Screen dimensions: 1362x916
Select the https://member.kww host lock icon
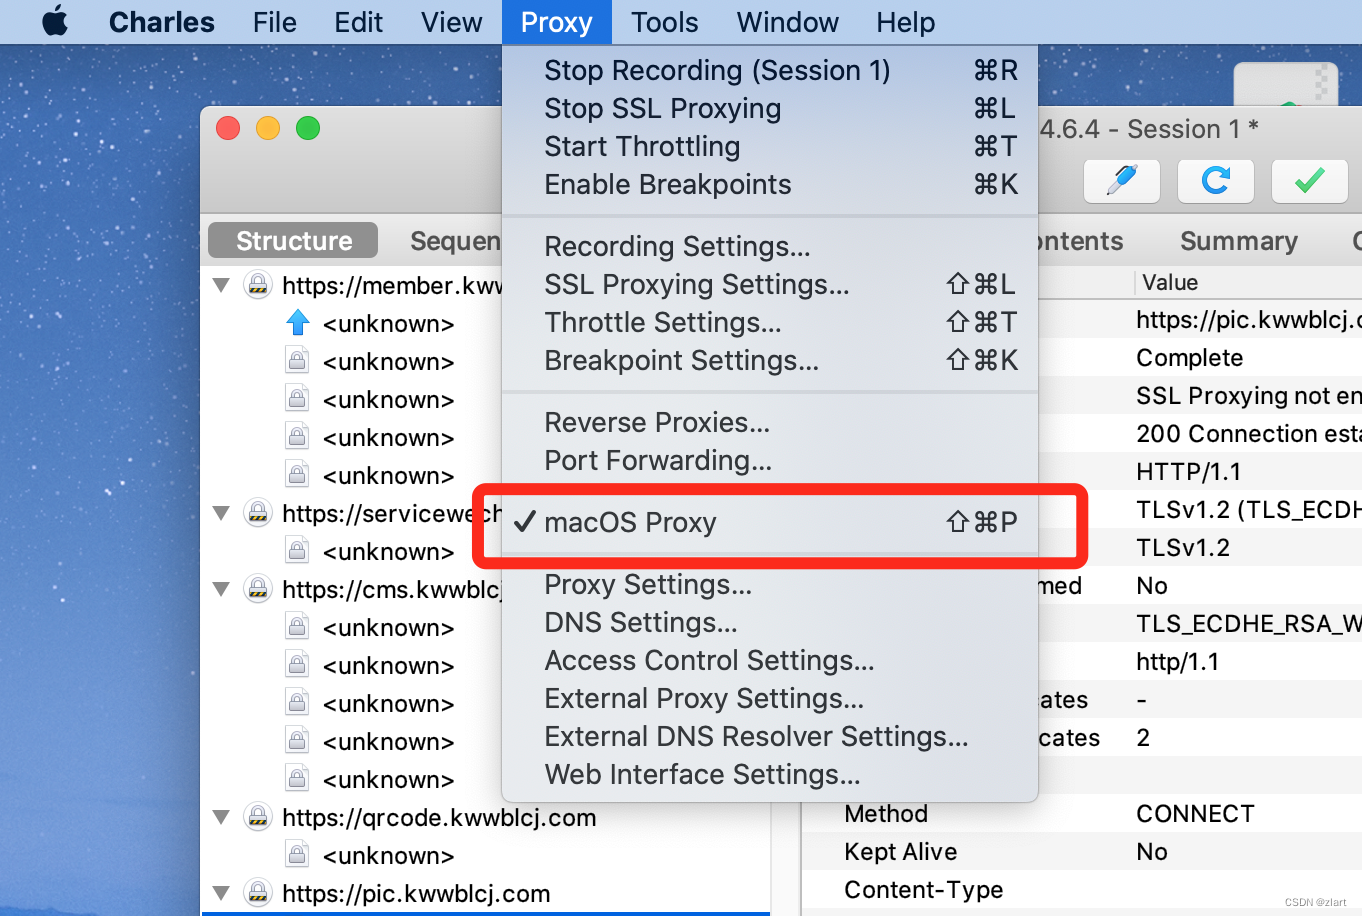click(x=258, y=285)
